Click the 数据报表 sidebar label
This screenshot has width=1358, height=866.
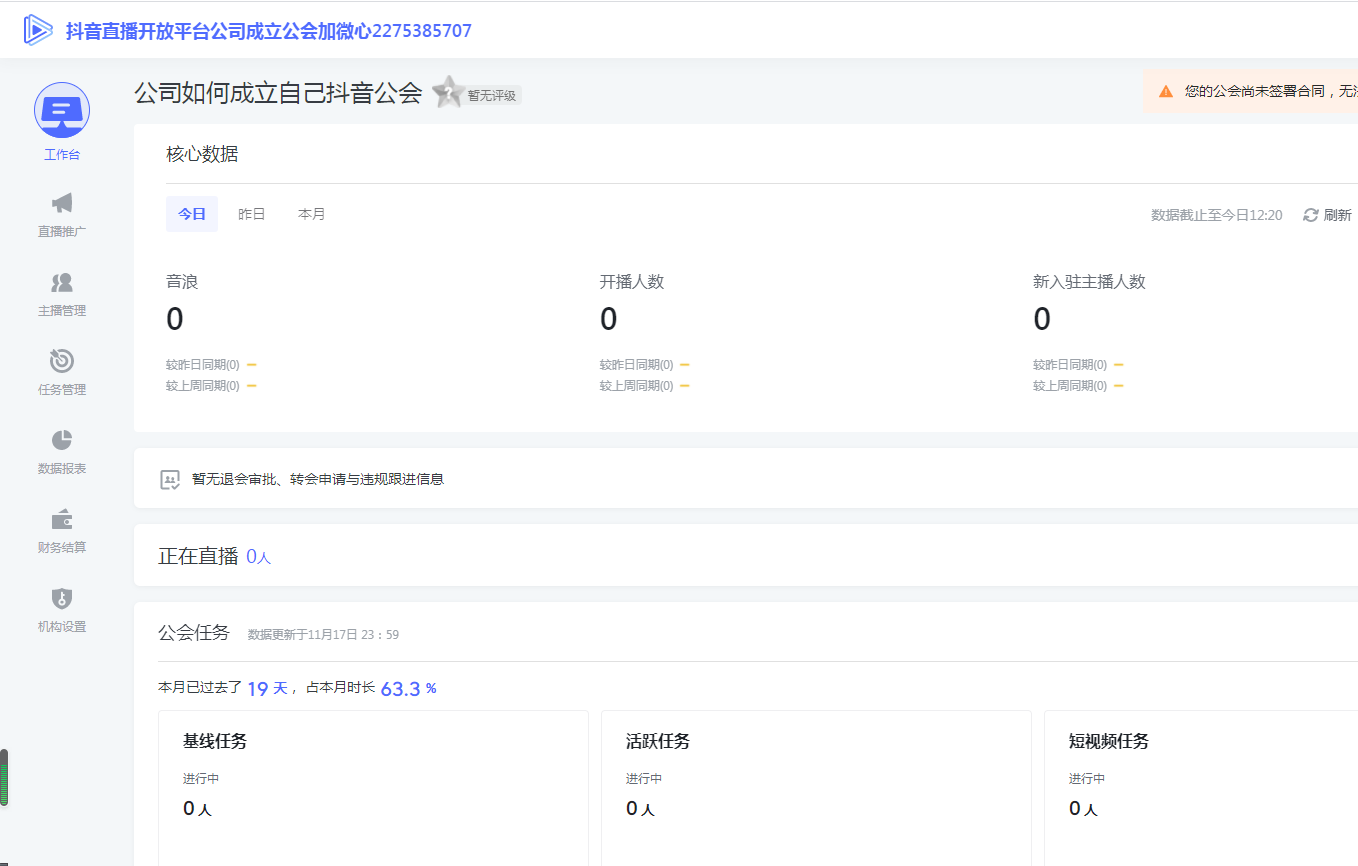tap(62, 469)
